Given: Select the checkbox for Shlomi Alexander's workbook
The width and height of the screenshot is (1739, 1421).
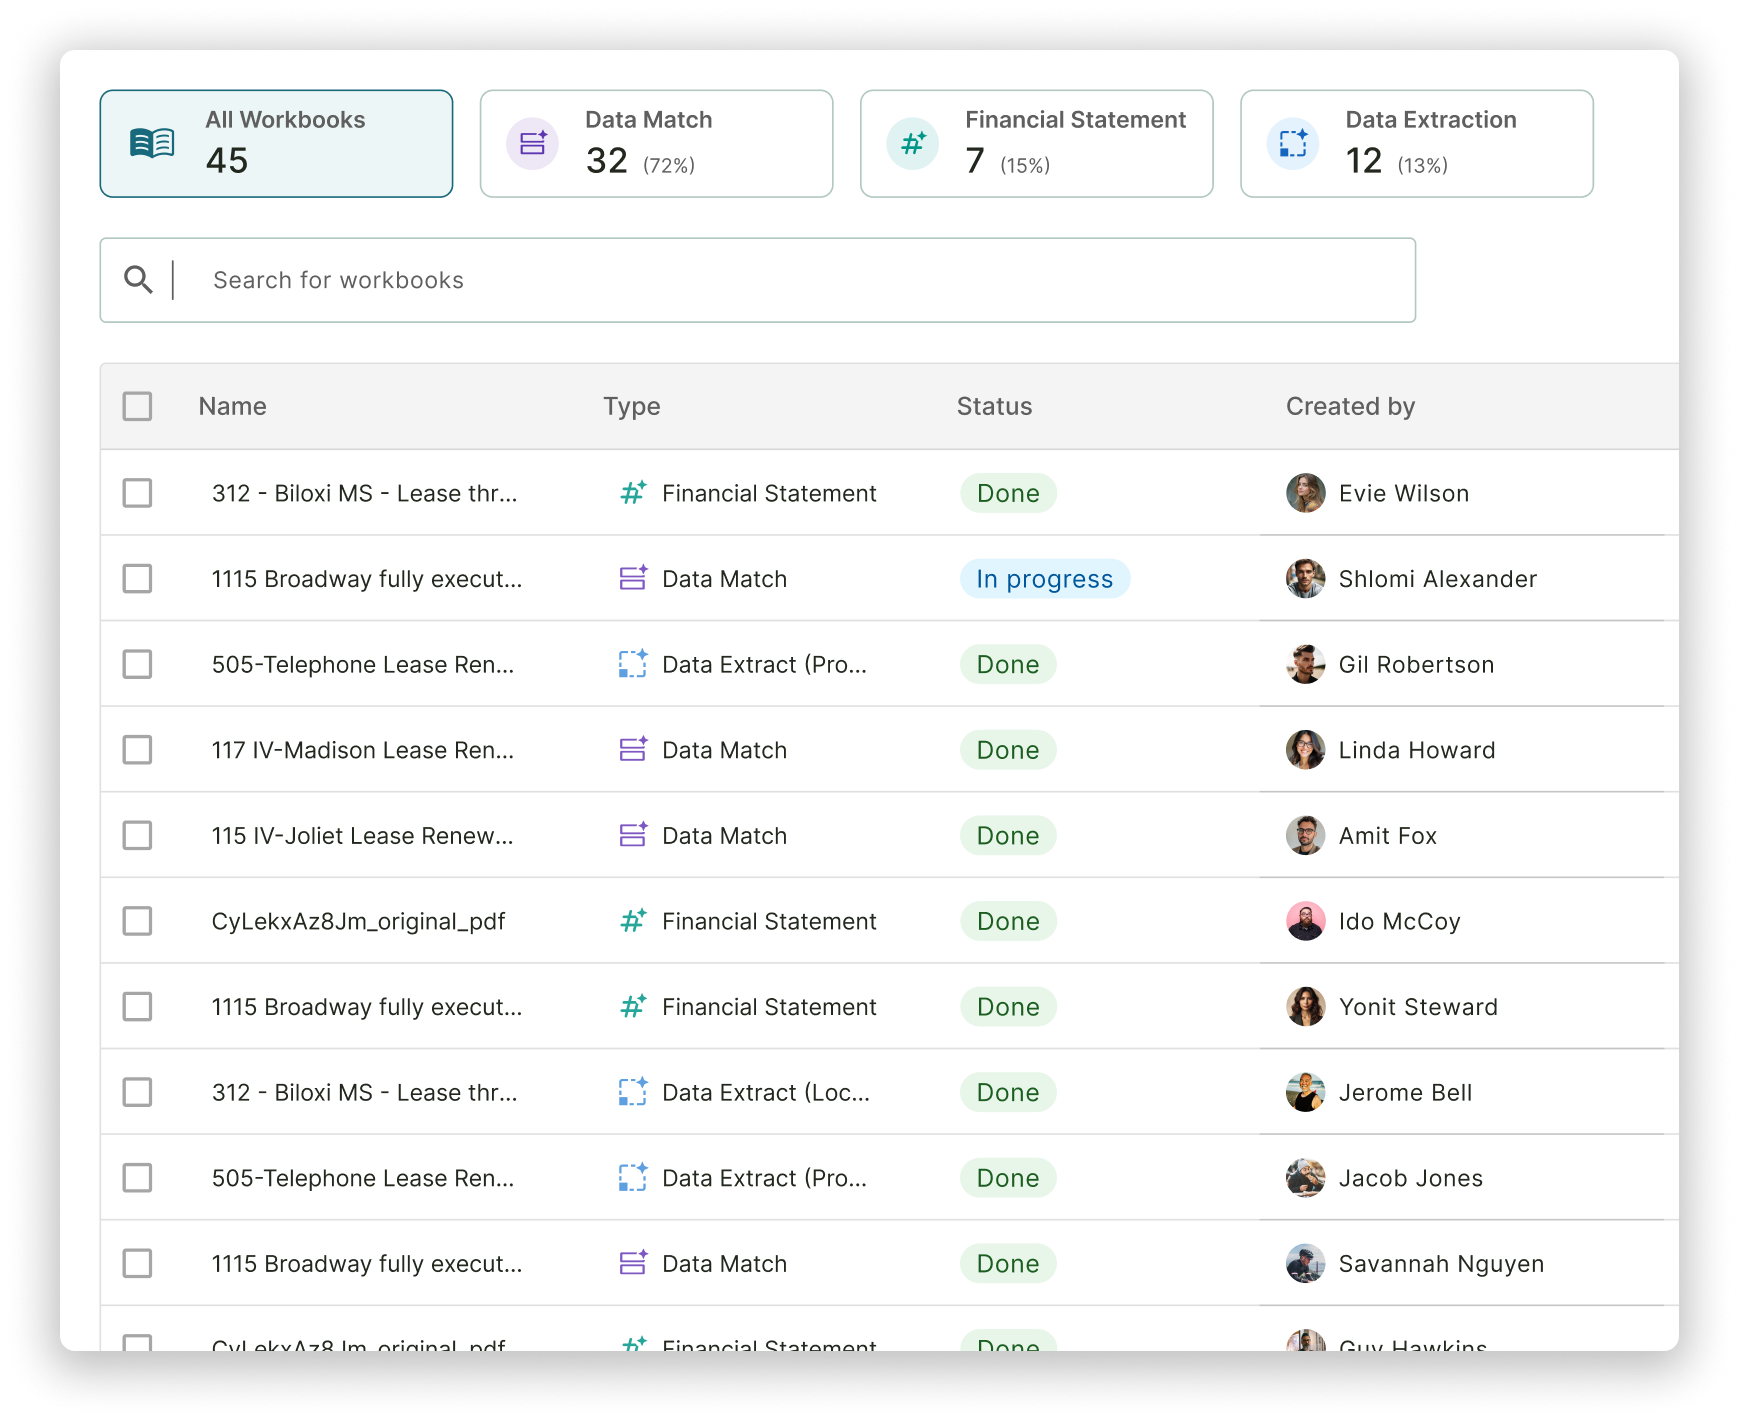Looking at the screenshot, I should [137, 579].
